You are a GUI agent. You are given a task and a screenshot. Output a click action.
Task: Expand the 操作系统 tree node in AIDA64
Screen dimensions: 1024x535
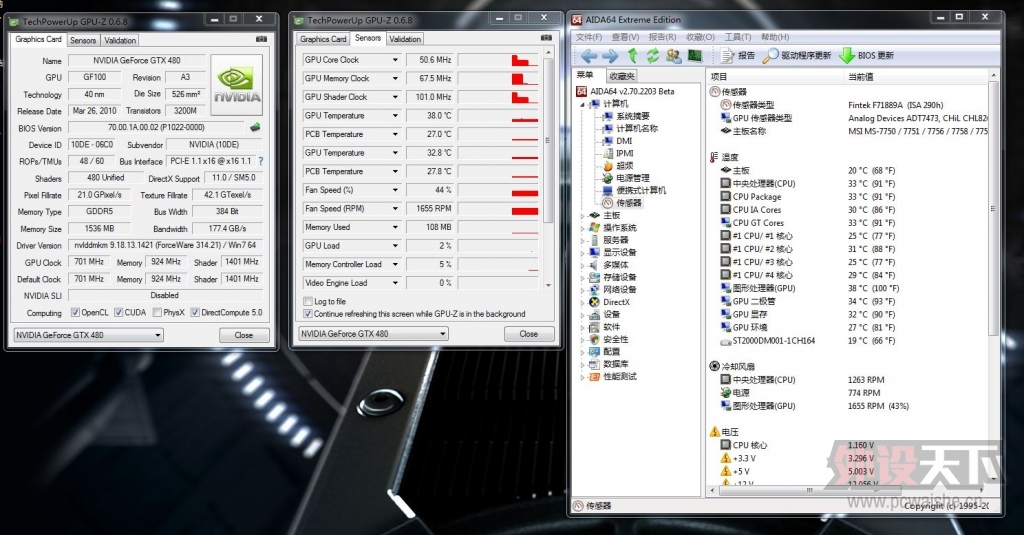tap(583, 228)
